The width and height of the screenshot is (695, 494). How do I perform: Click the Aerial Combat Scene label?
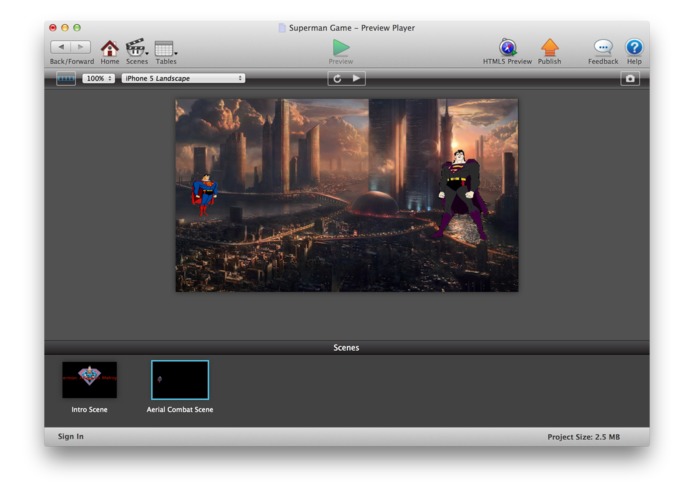[180, 409]
